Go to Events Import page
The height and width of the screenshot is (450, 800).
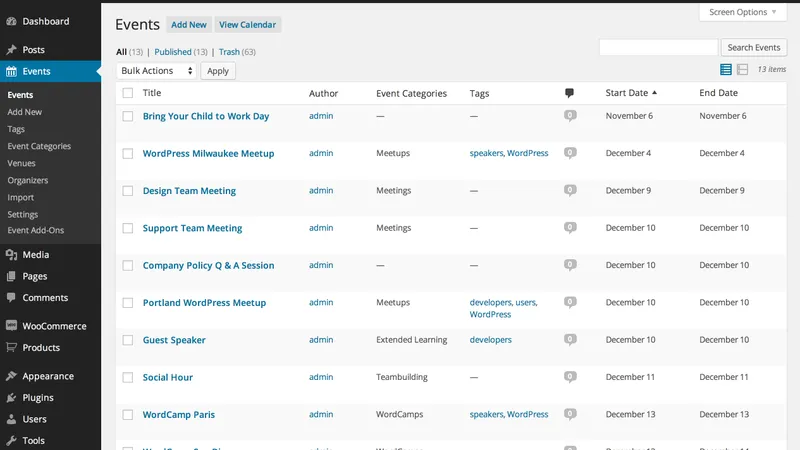pyautogui.click(x=20, y=197)
